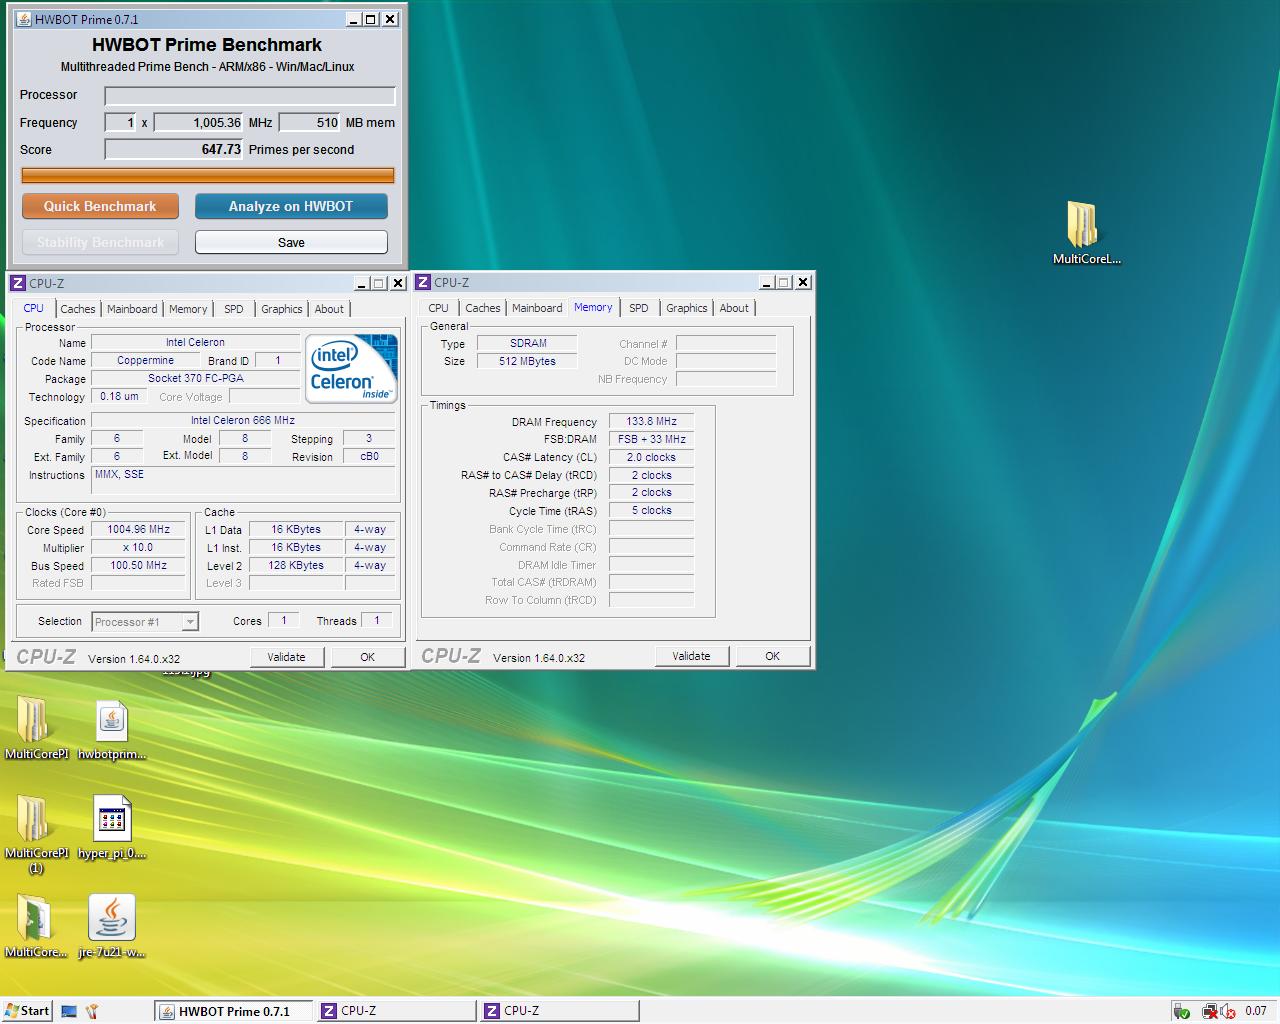Click the Intel Celeron inside logo
This screenshot has height=1024, width=1280.
[x=352, y=368]
